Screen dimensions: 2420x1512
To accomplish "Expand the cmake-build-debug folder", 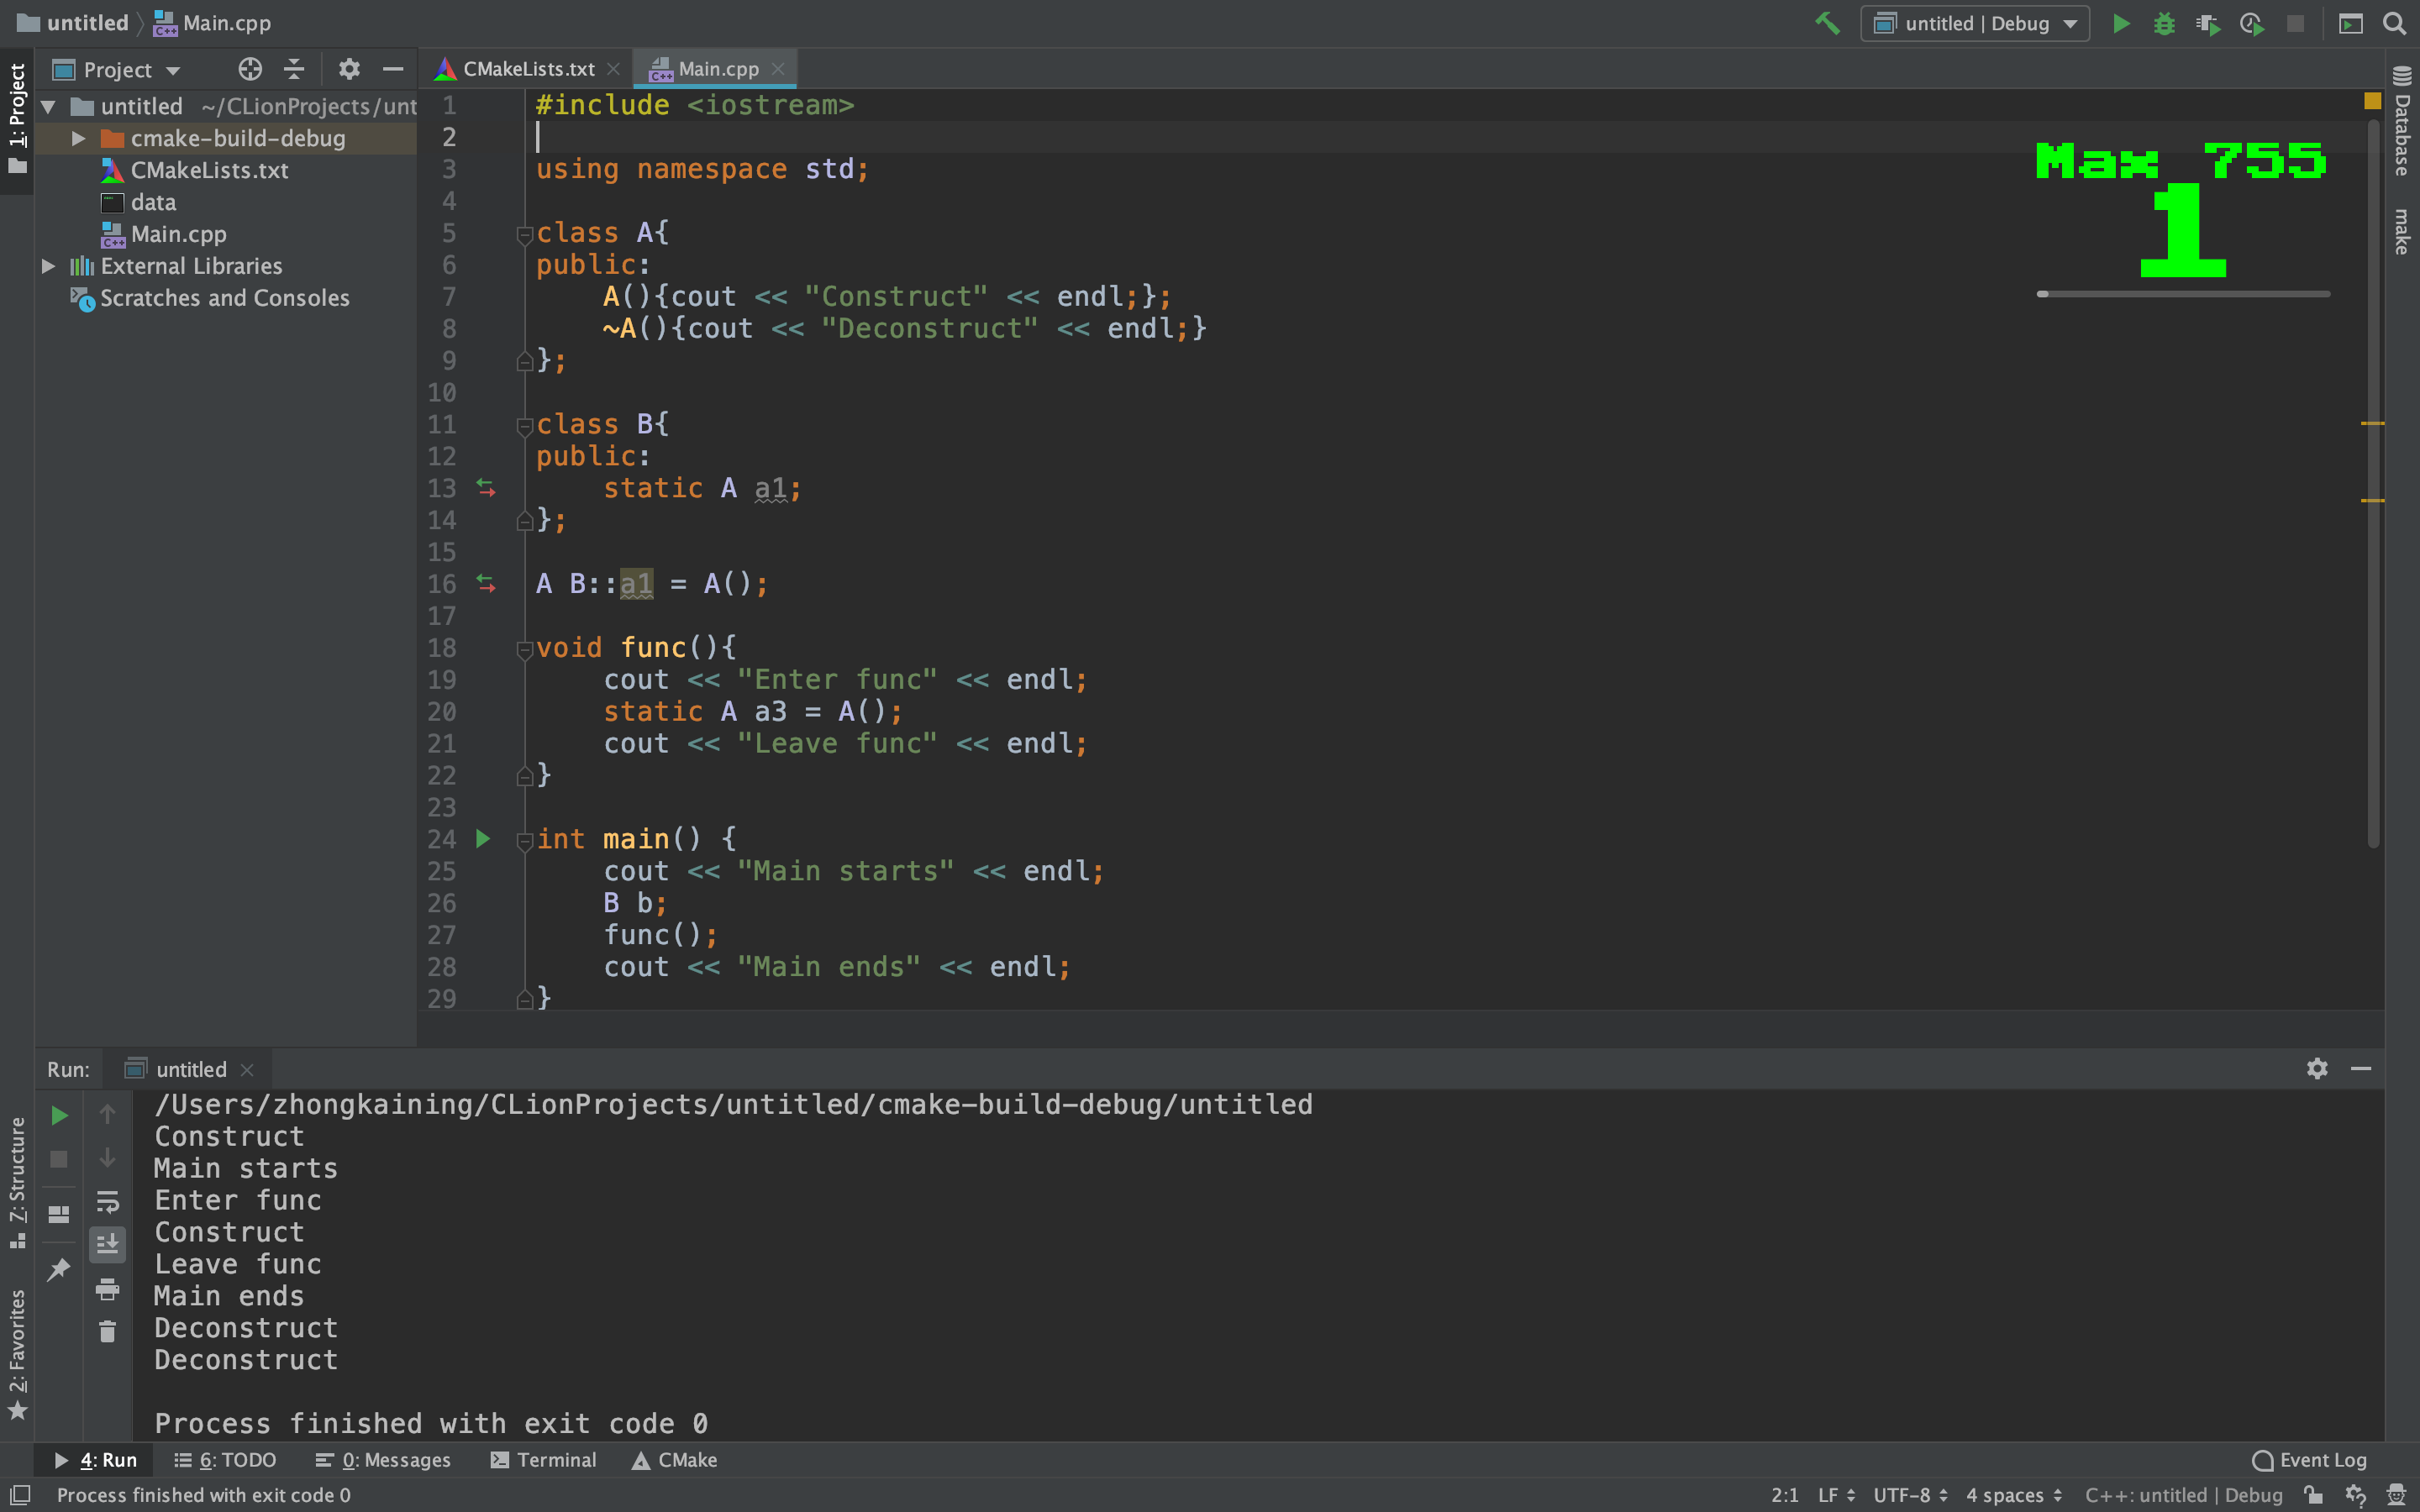I will click(78, 138).
